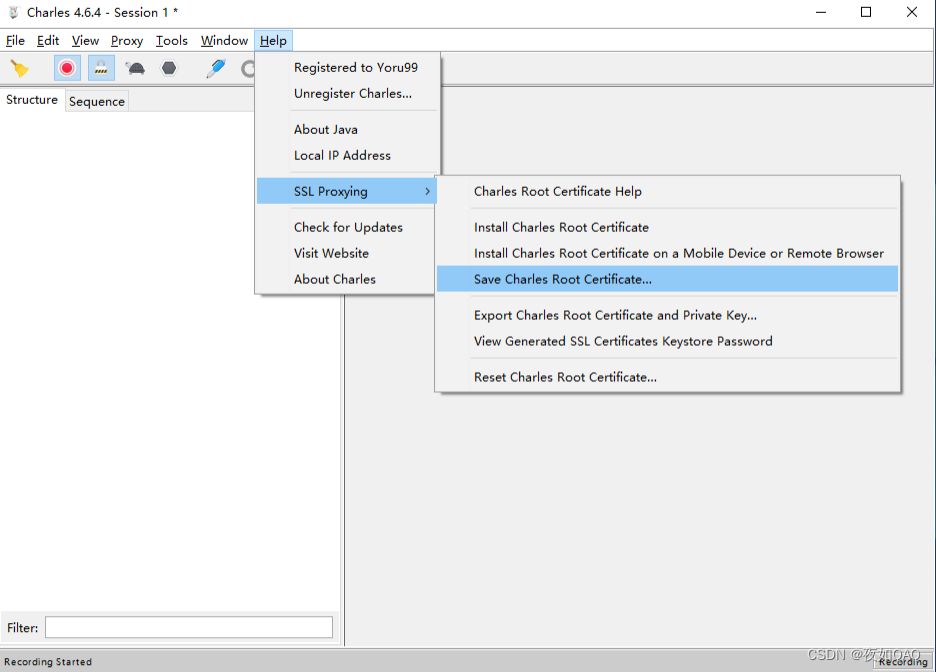936x672 pixels.
Task: Select About Java
Action: coord(348,130)
